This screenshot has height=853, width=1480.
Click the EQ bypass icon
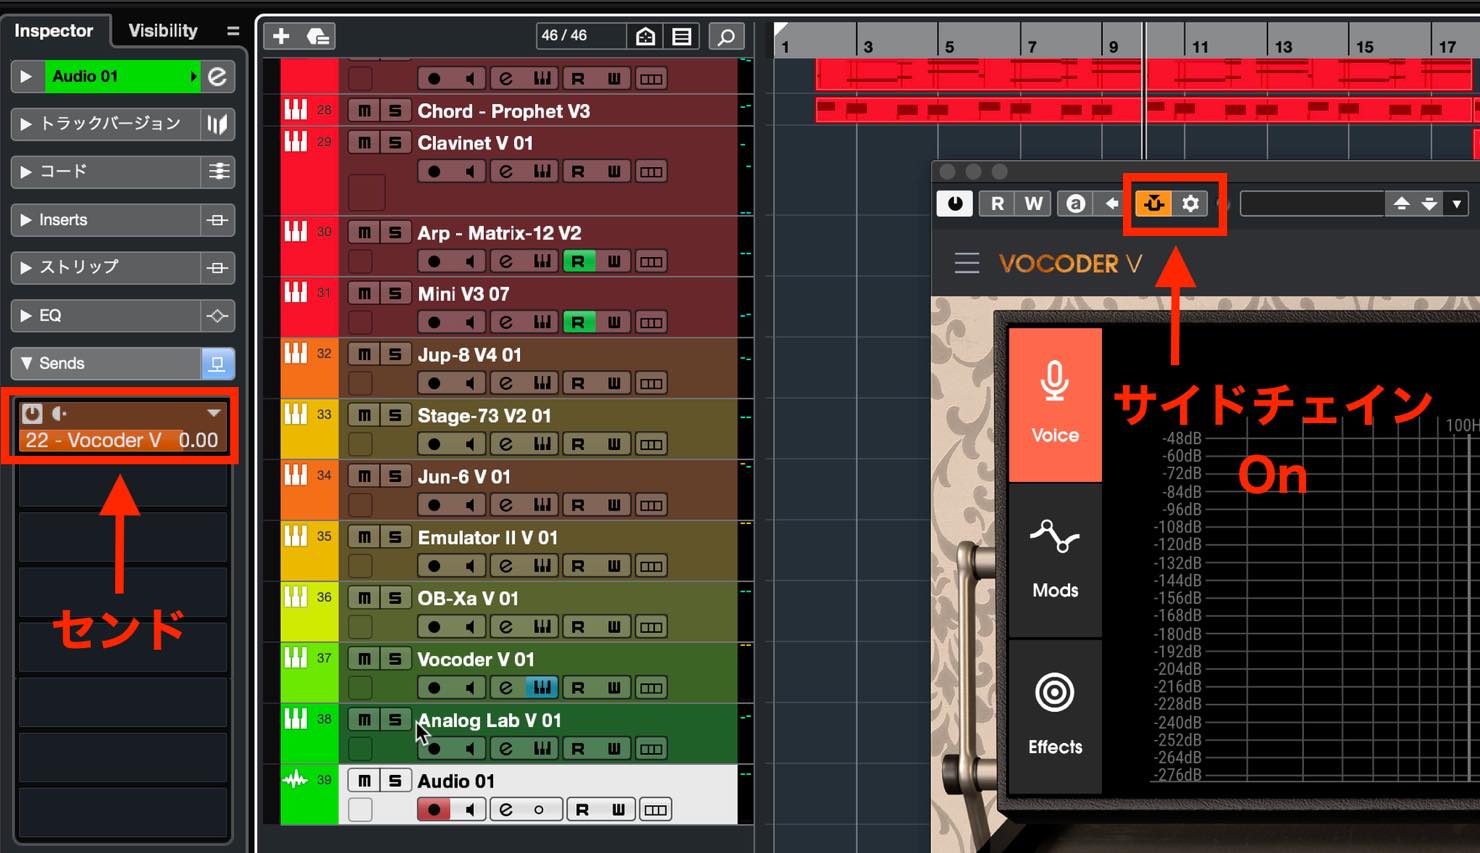coord(217,316)
